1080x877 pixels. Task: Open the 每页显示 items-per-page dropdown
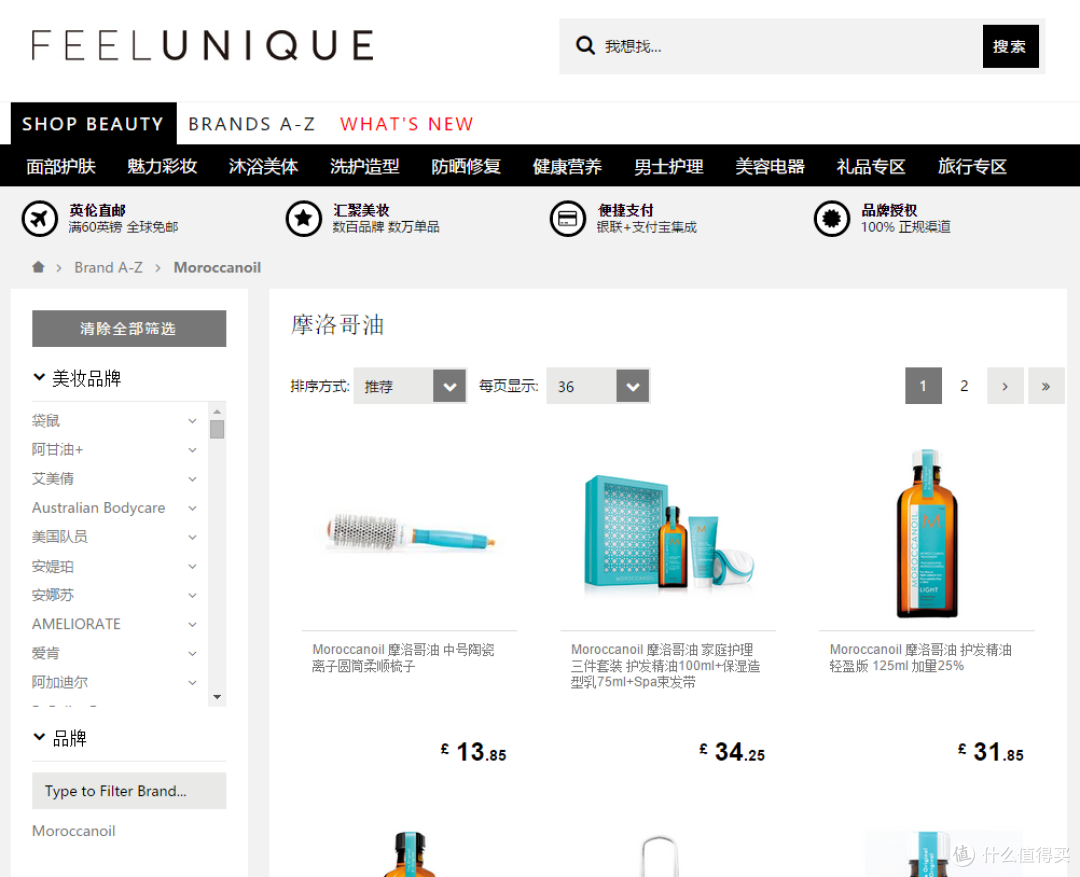point(598,386)
